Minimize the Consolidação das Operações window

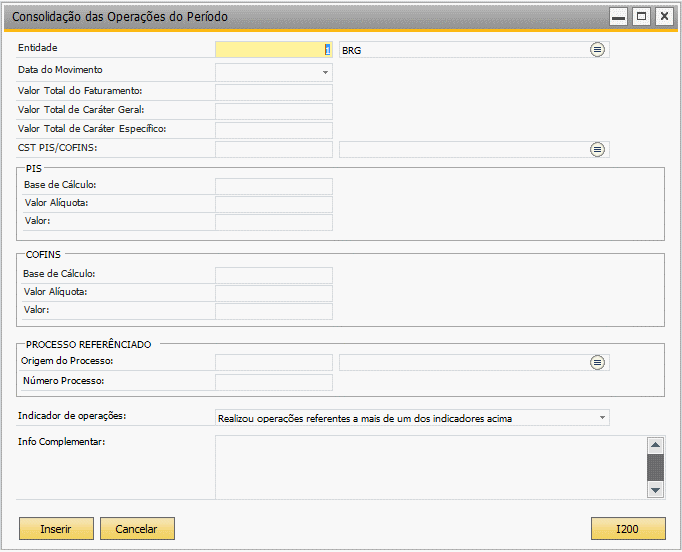[x=618, y=17]
